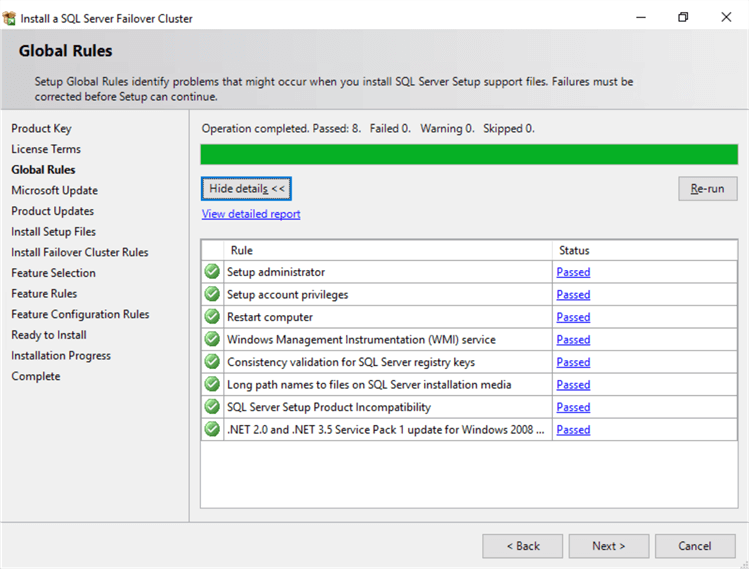
Task: Open the View detailed report link
Action: click(251, 214)
